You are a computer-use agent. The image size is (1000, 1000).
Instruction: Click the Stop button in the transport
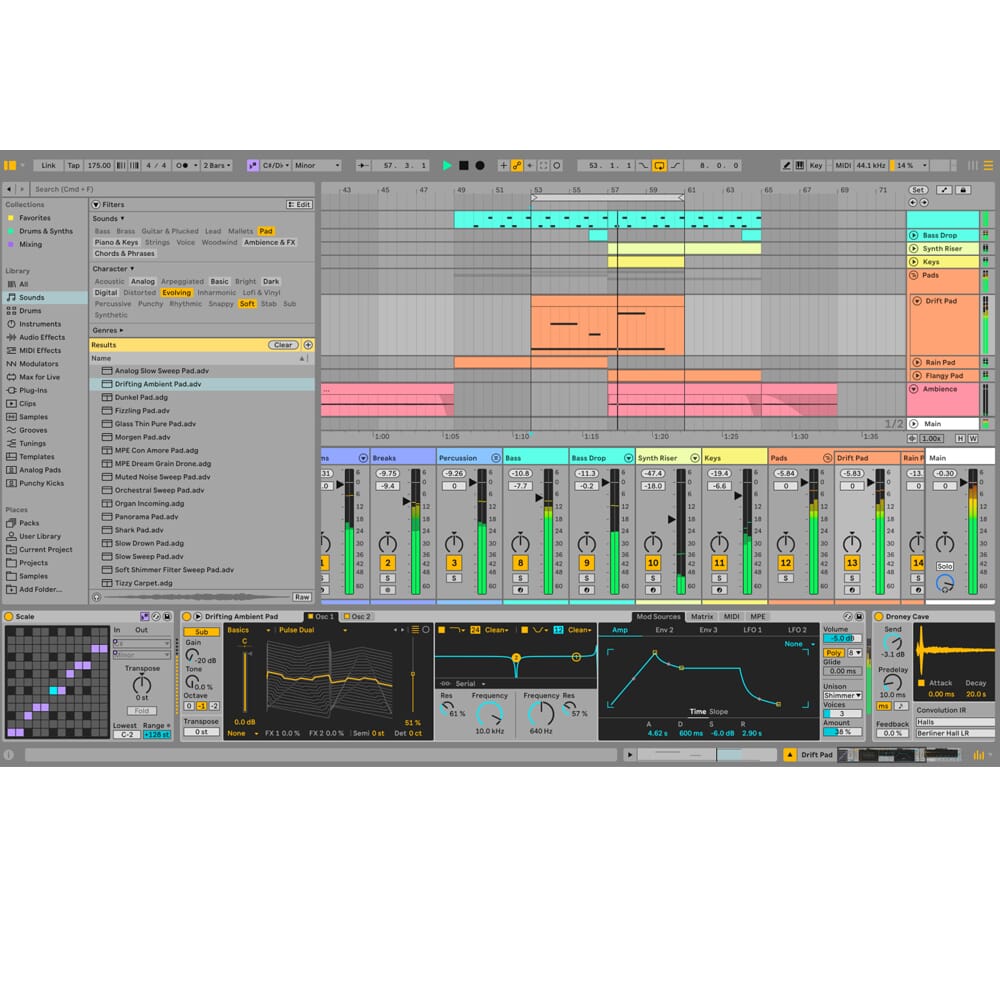(x=463, y=165)
